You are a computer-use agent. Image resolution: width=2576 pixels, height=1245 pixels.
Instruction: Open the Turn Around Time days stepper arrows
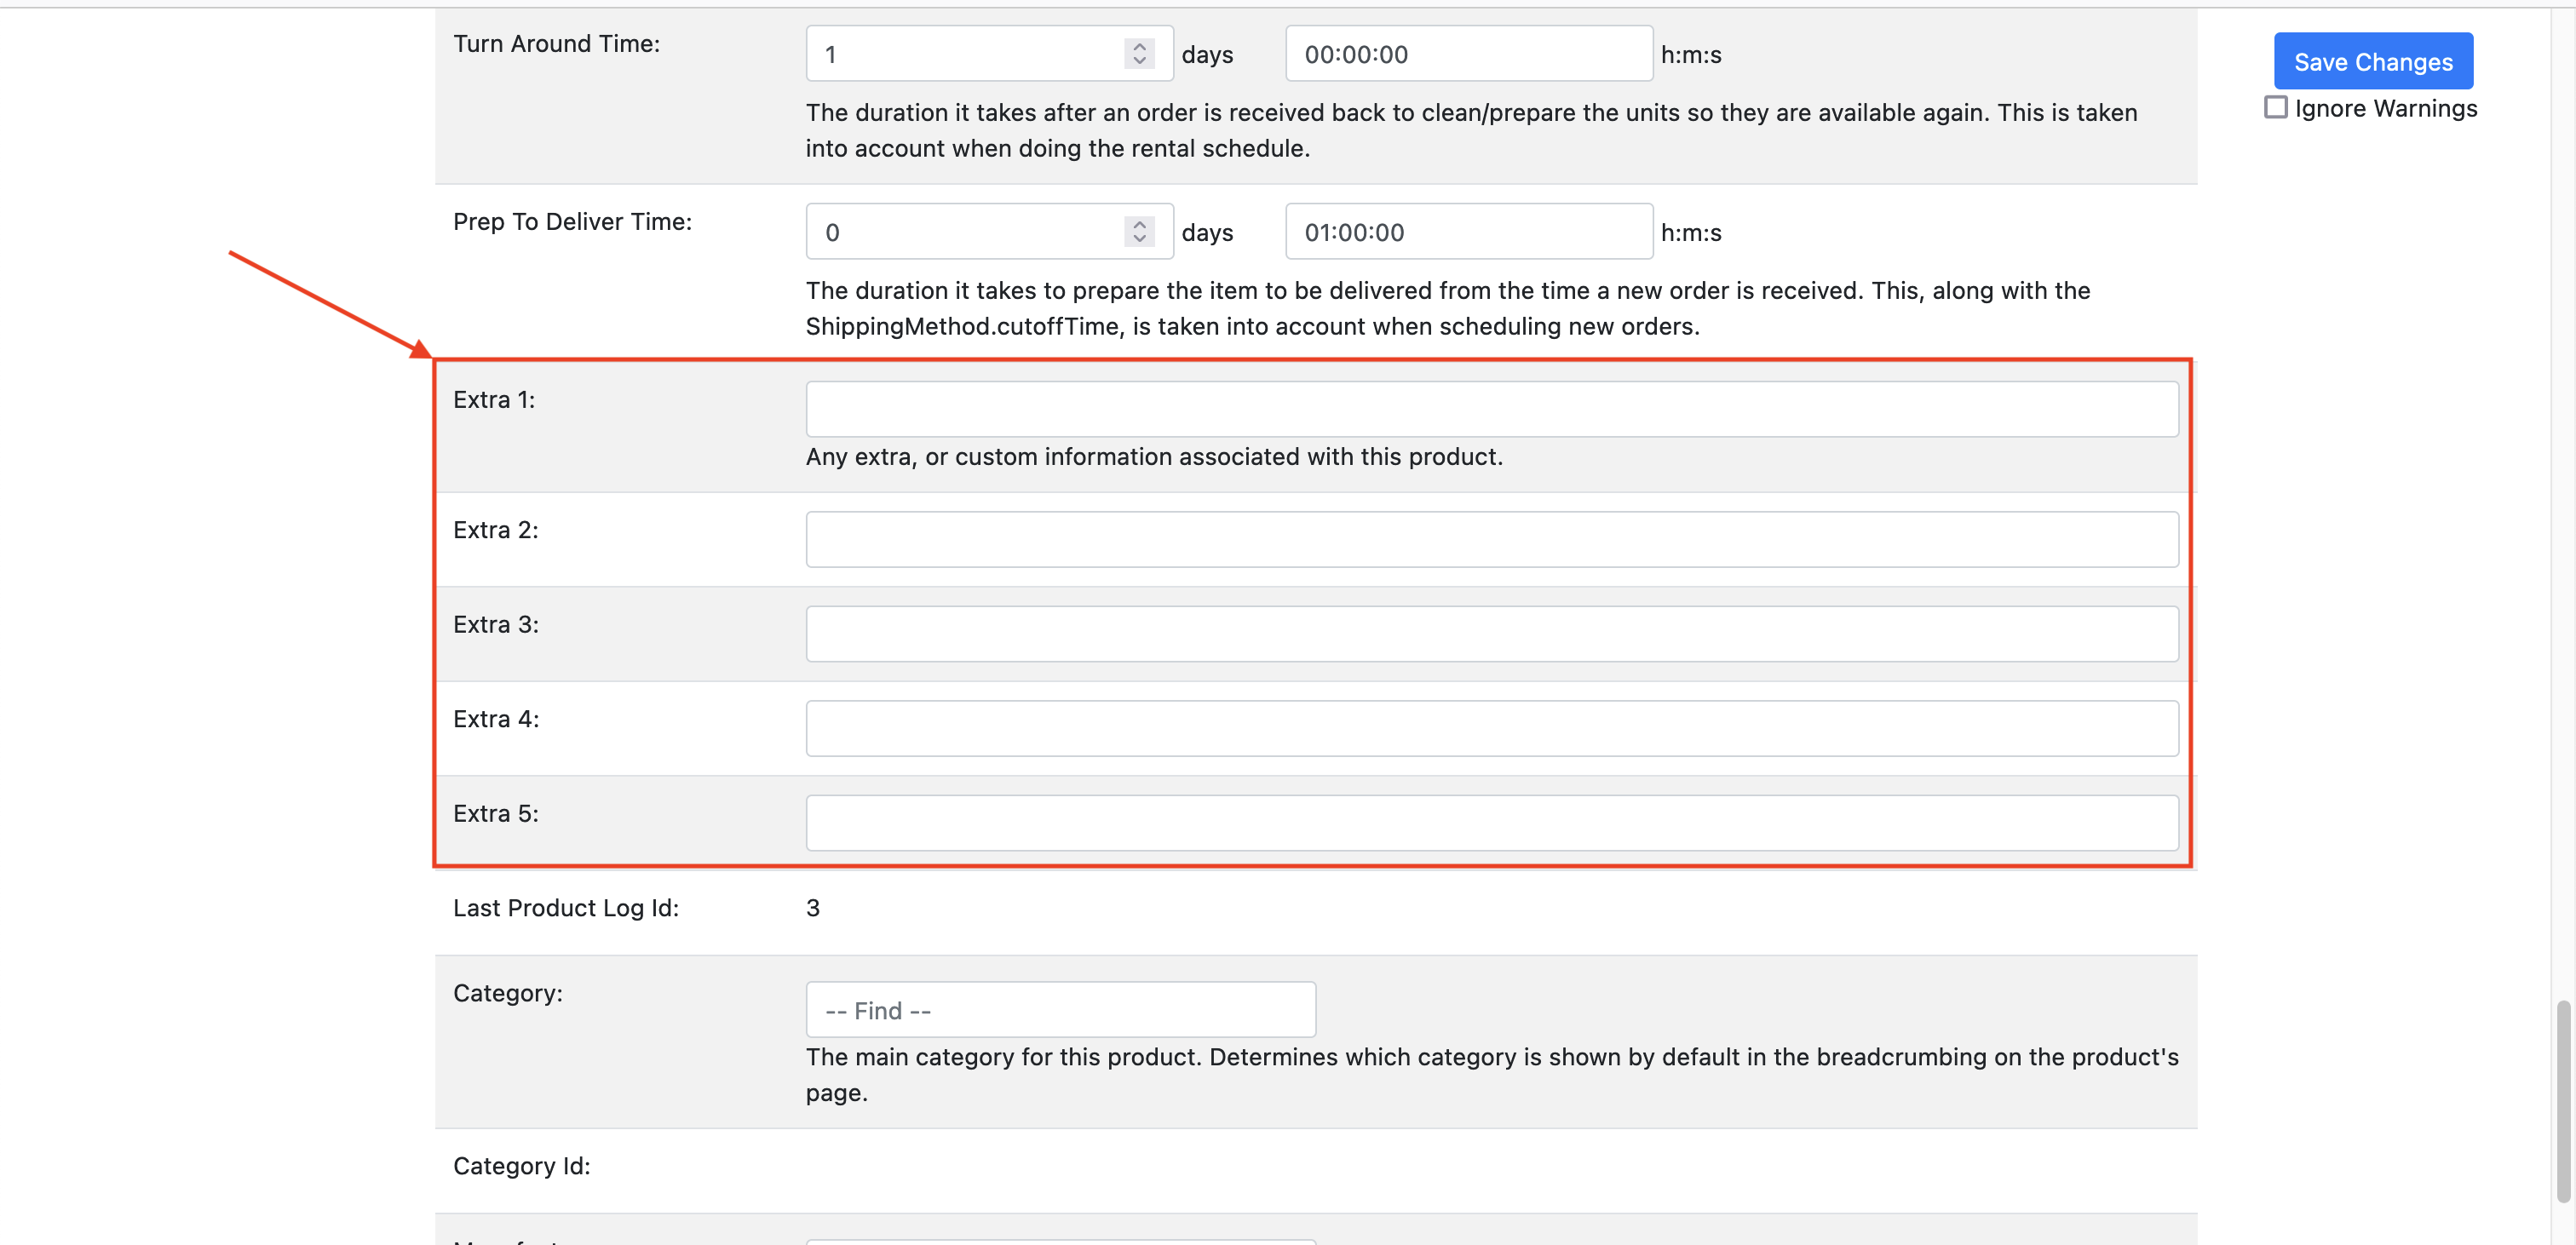point(1139,54)
